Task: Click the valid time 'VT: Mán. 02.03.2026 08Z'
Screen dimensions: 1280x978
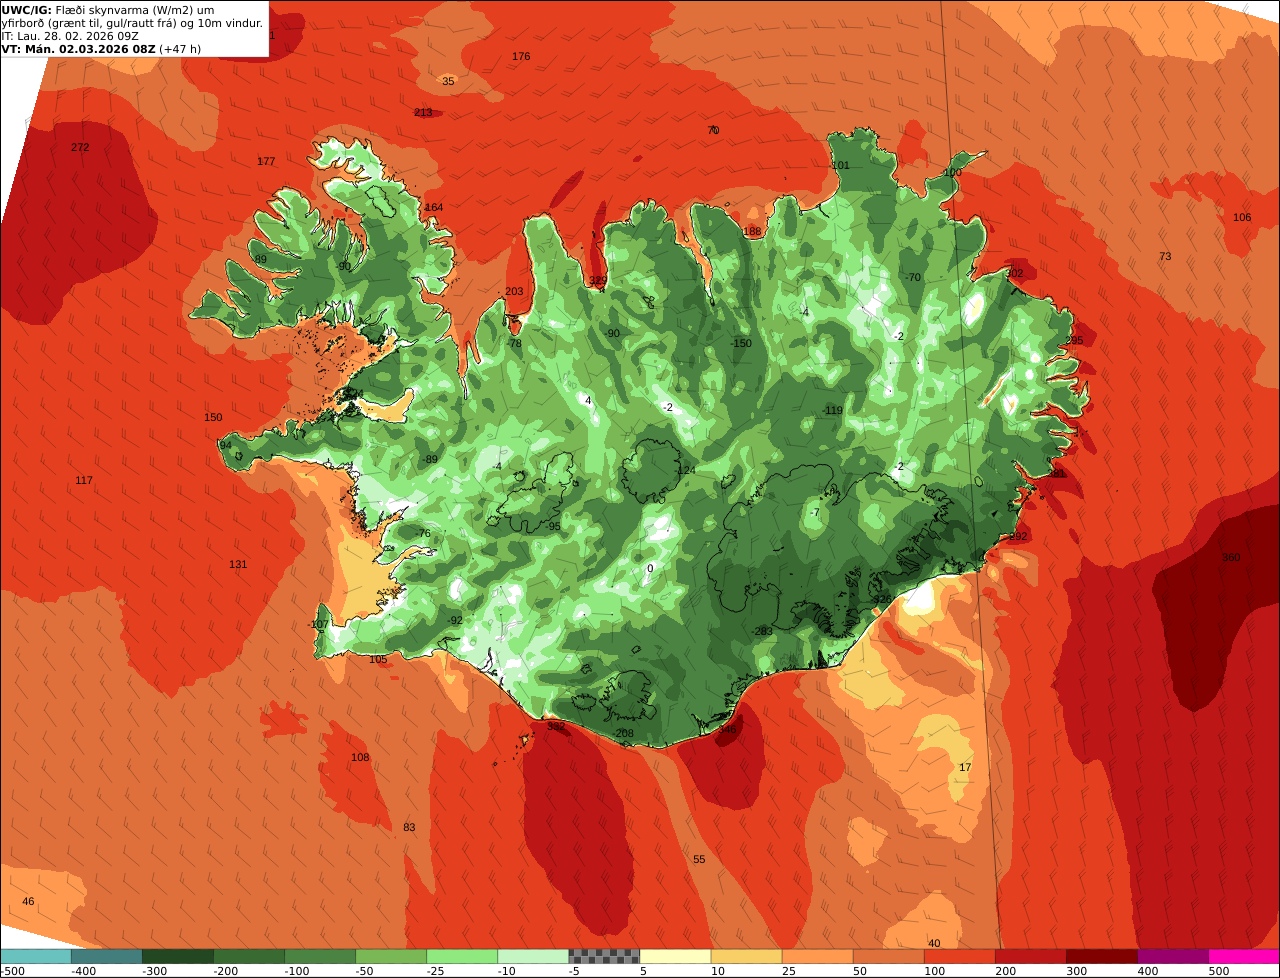Action: click(79, 48)
